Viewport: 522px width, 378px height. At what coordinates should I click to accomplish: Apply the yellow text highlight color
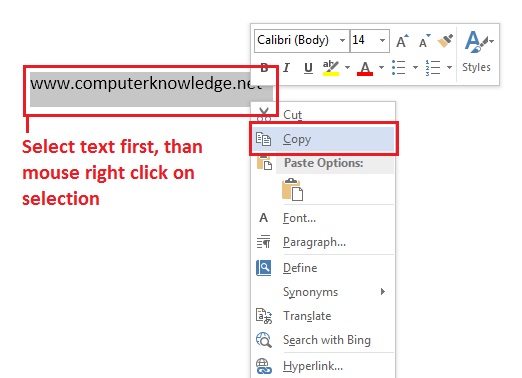(331, 68)
